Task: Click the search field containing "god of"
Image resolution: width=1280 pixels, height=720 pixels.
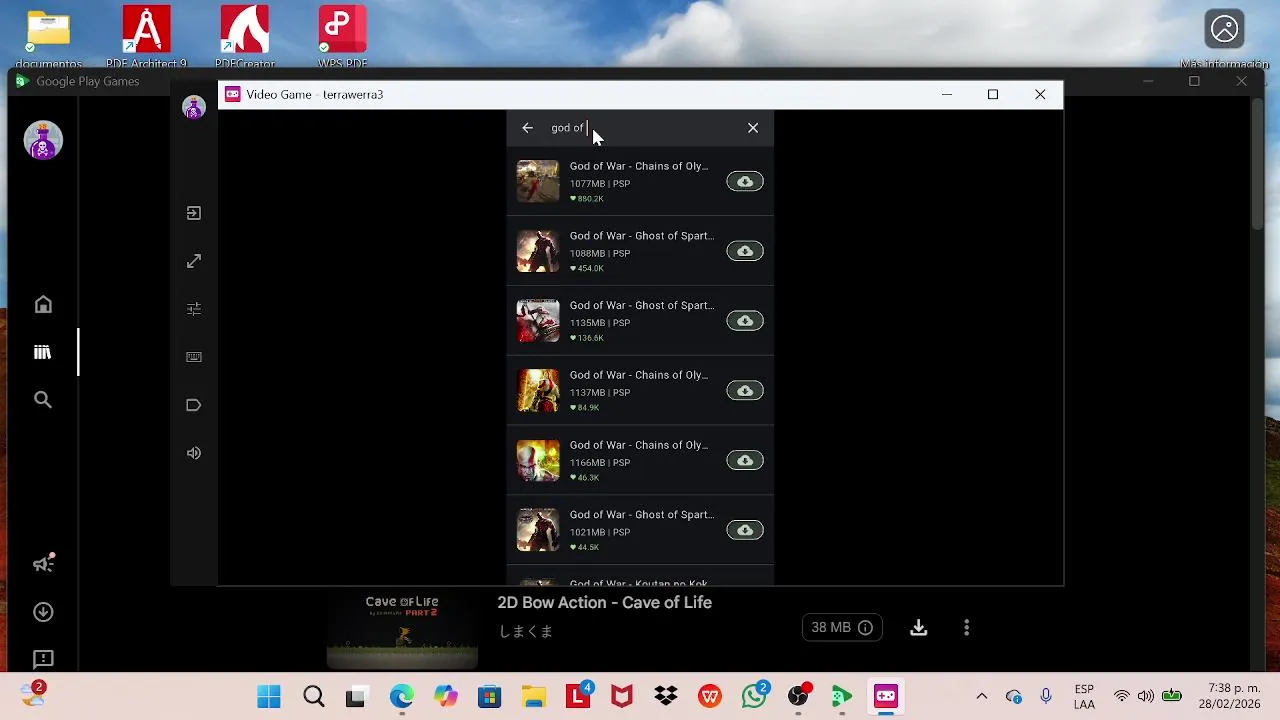Action: tap(640, 128)
